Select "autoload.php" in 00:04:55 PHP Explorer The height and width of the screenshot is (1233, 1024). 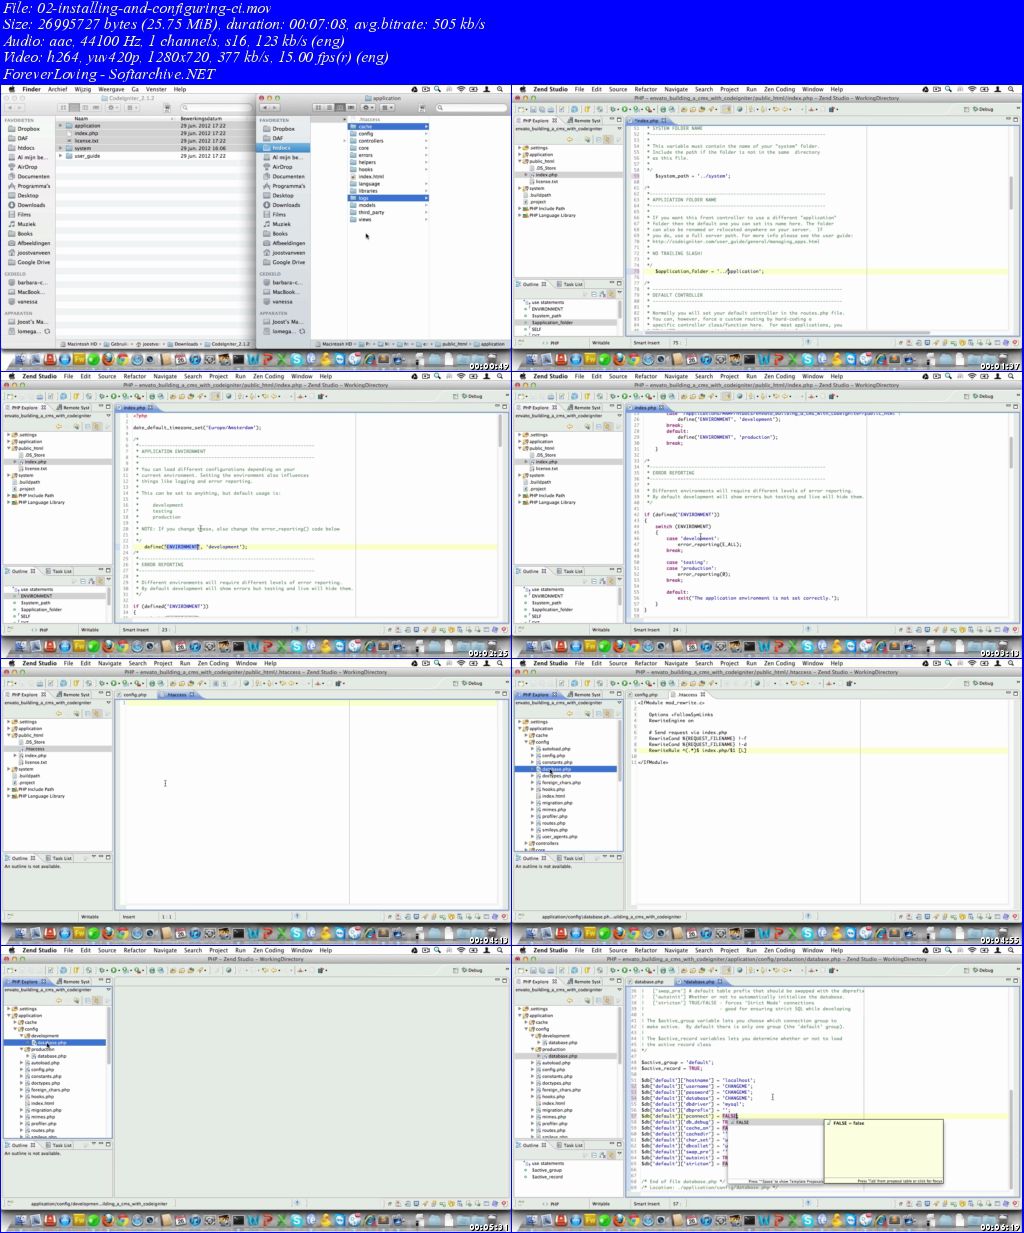(x=556, y=749)
